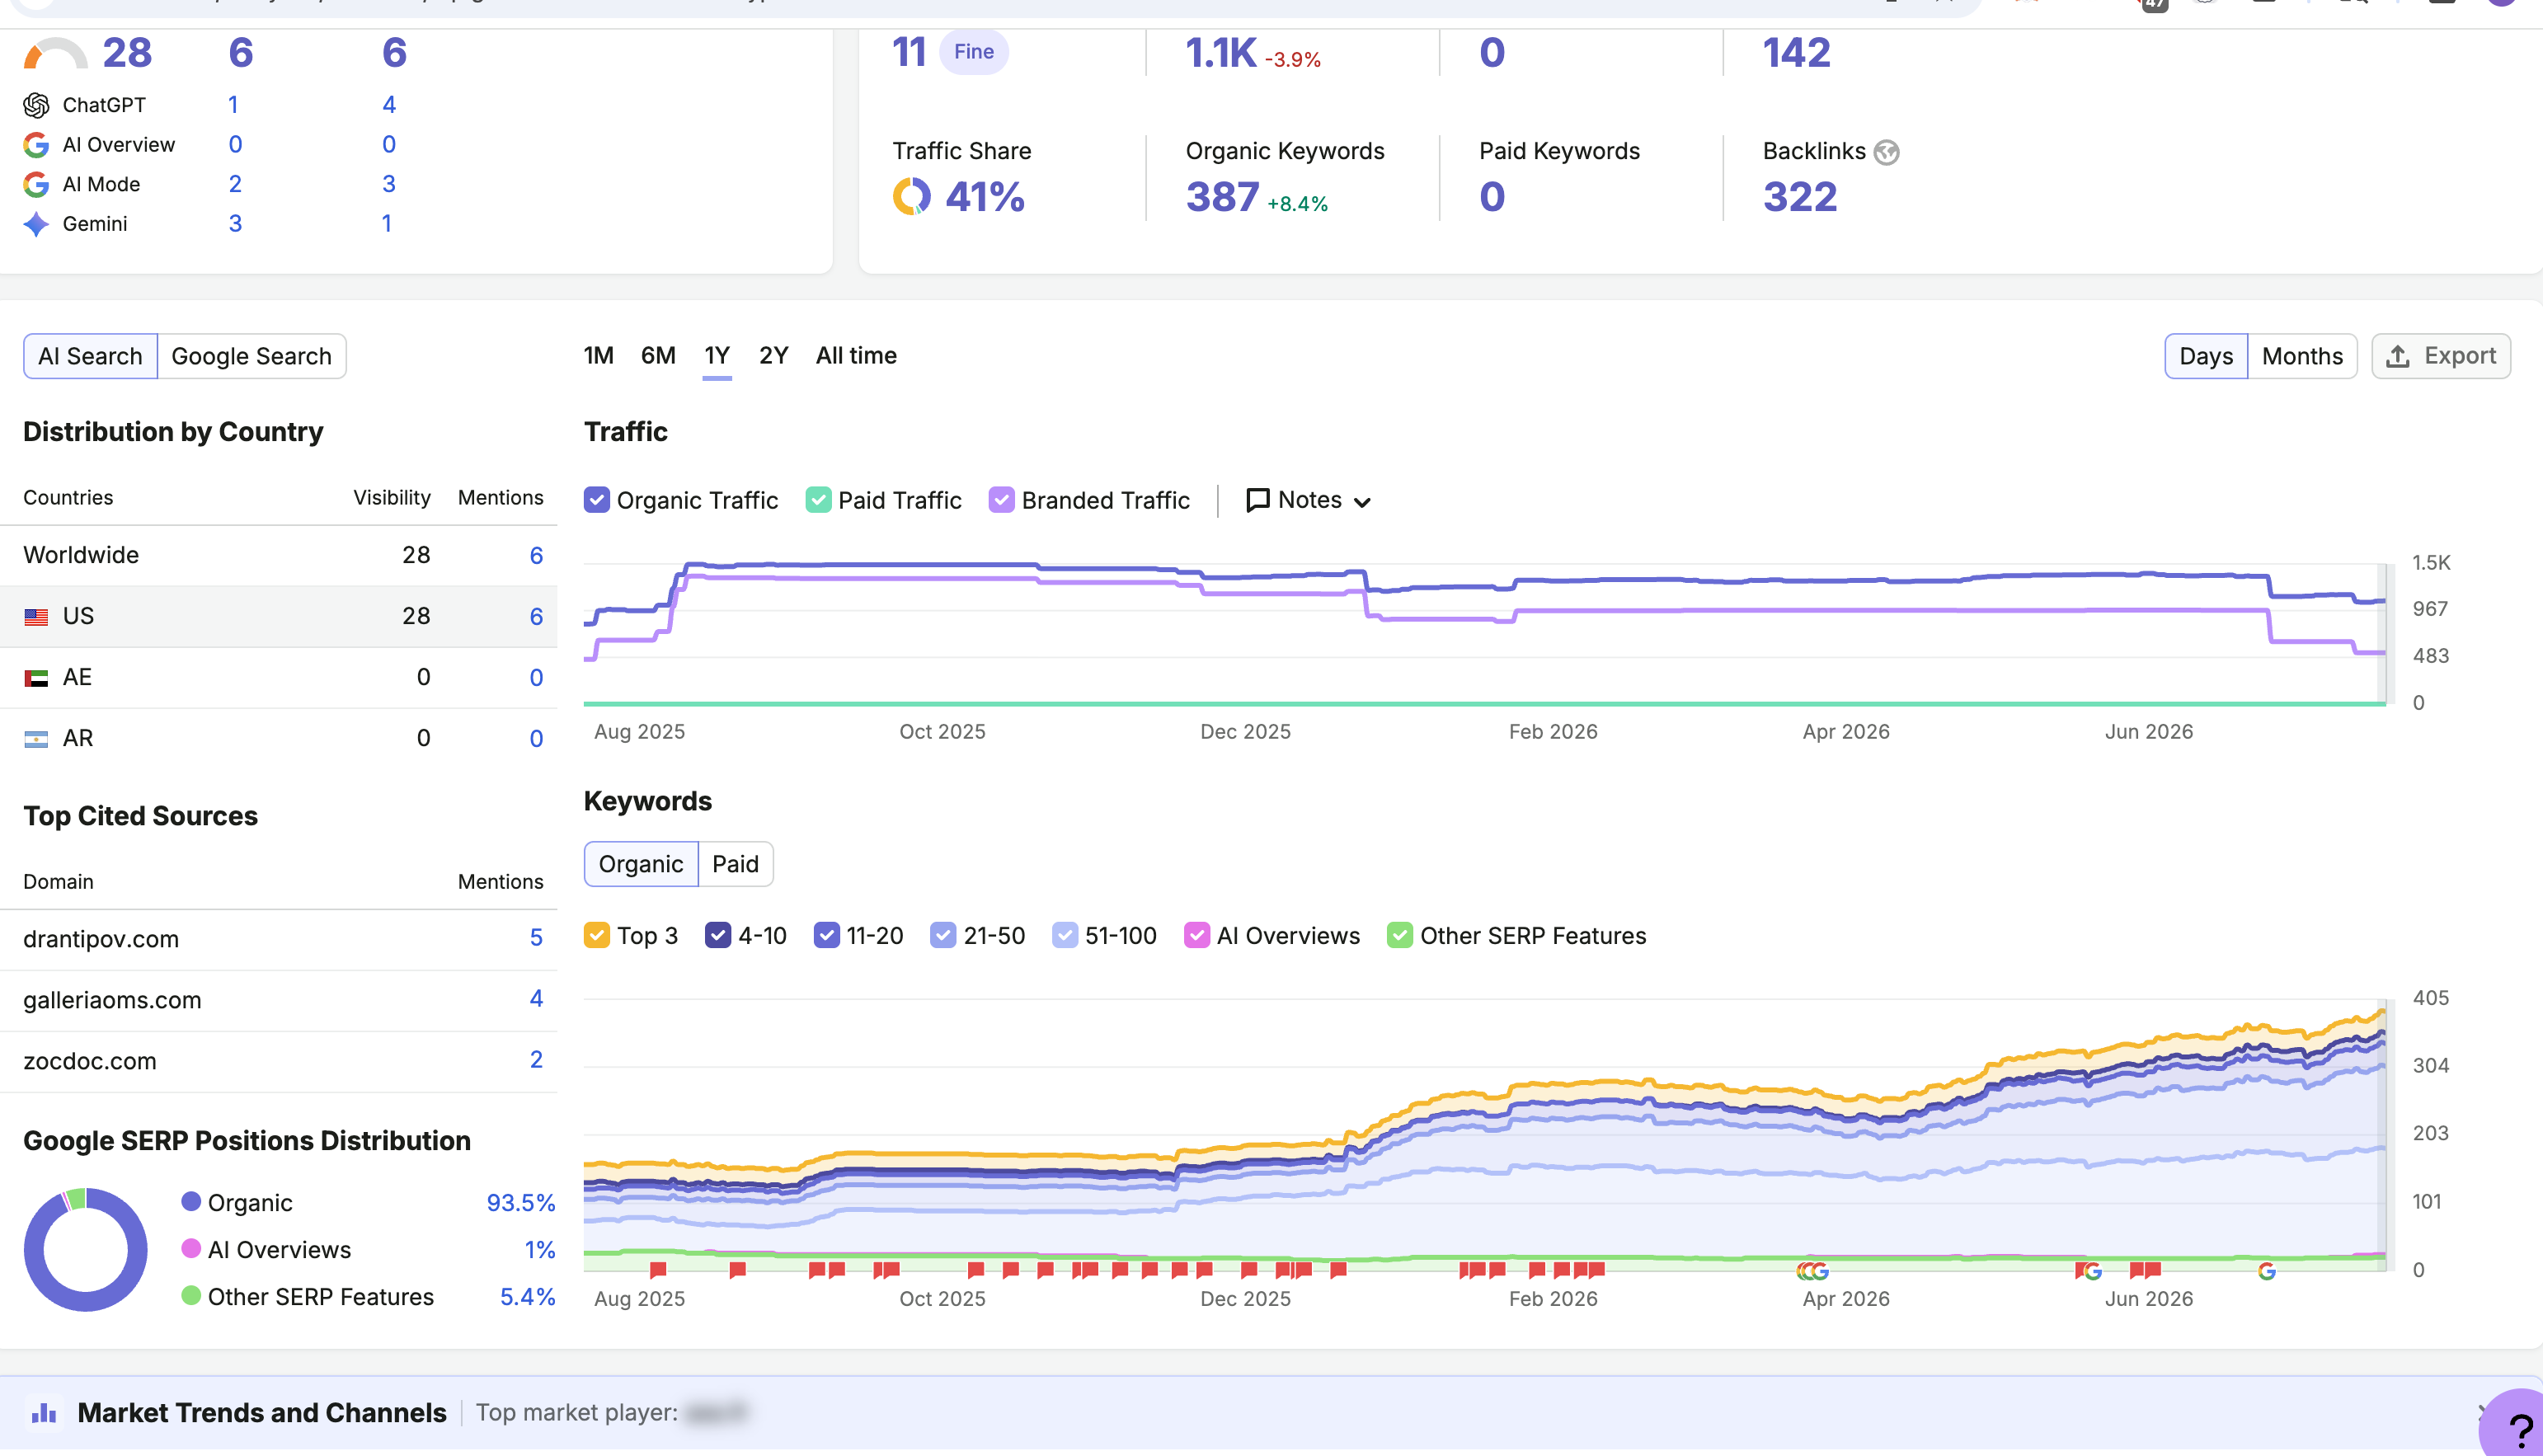Click the Export upload icon
Image resolution: width=2543 pixels, height=1456 pixels.
pyautogui.click(x=2397, y=357)
